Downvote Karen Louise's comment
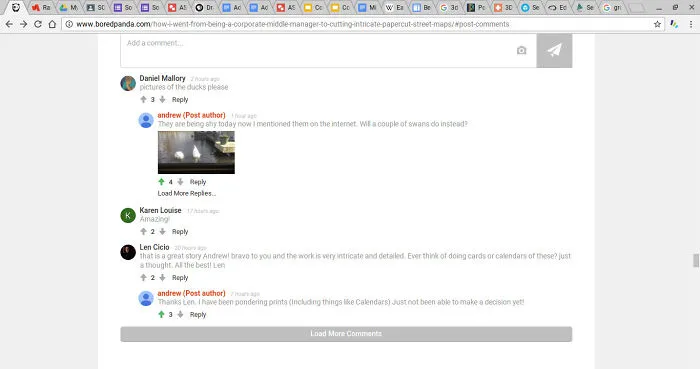This screenshot has height=369, width=700. (x=162, y=232)
